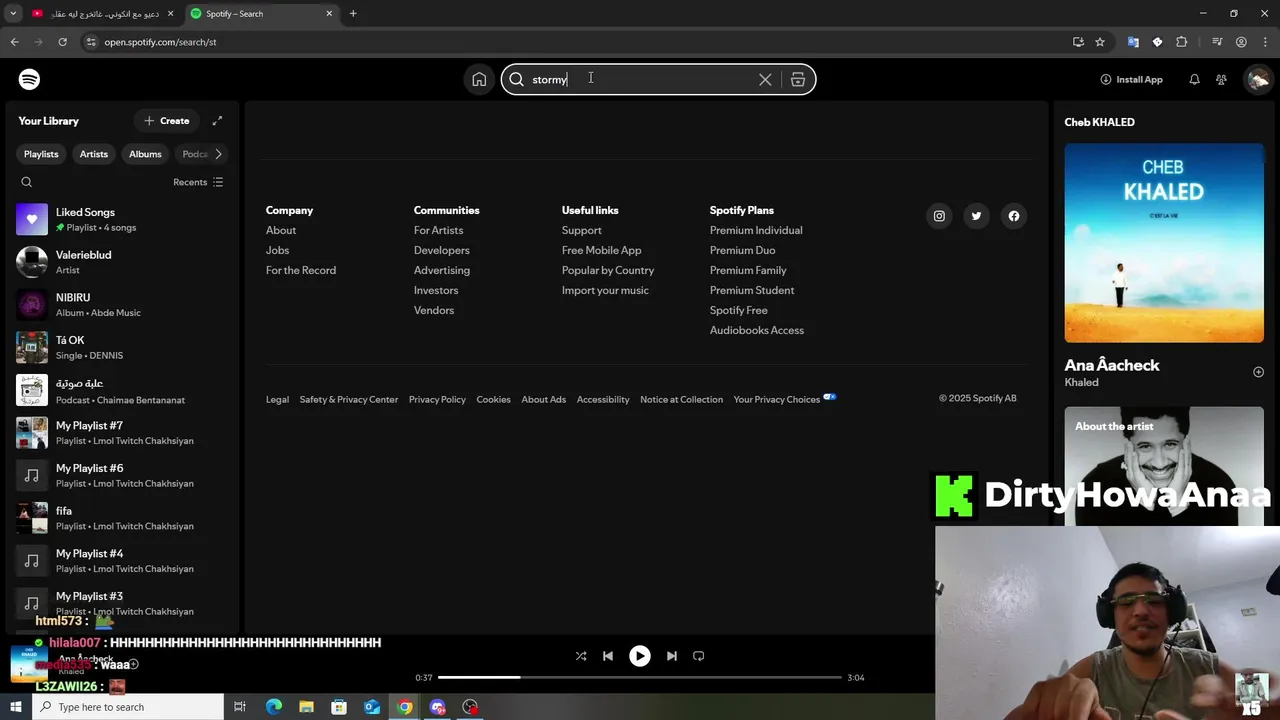This screenshot has width=1280, height=720.
Task: Filter library by Playlists
Action: pos(41,154)
